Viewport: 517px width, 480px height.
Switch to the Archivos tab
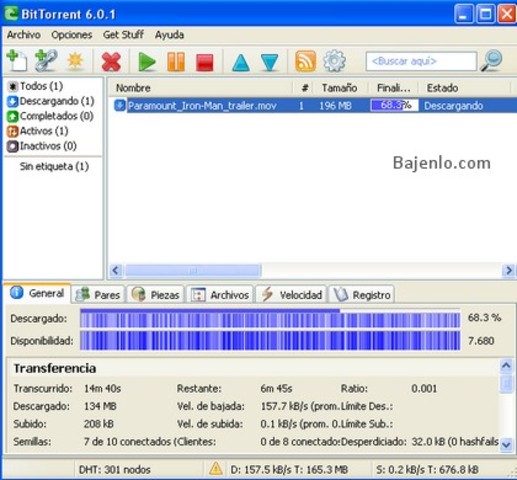[220, 295]
